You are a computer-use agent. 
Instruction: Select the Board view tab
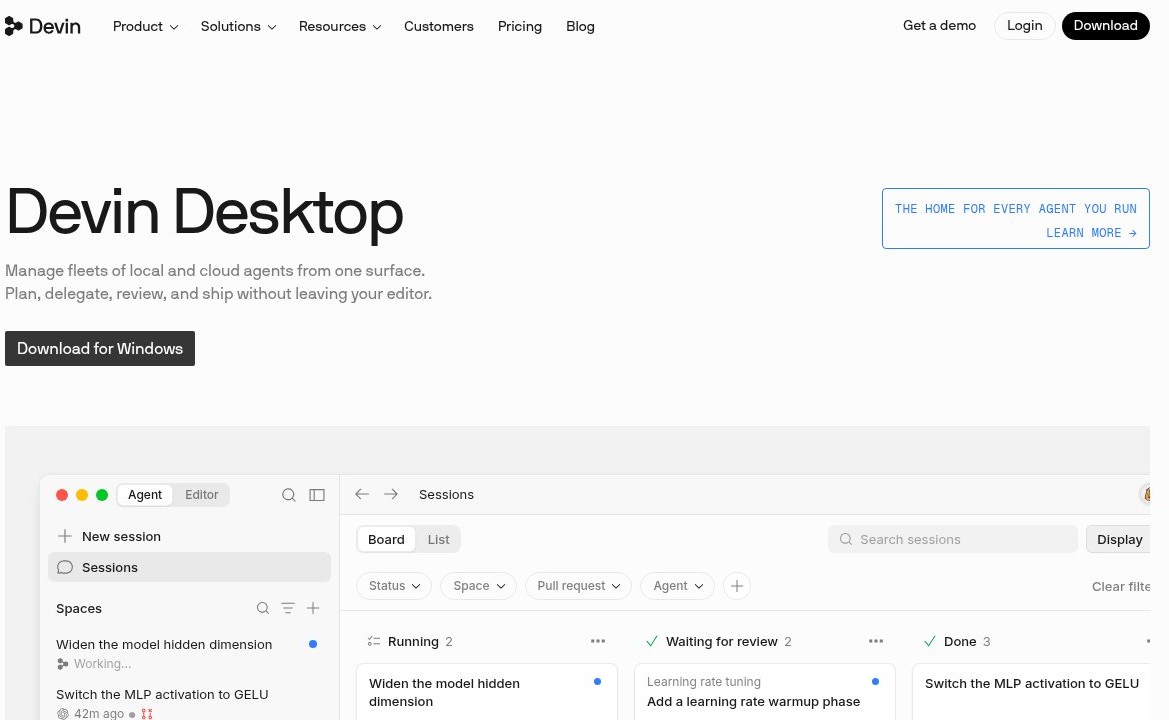pyautogui.click(x=386, y=540)
